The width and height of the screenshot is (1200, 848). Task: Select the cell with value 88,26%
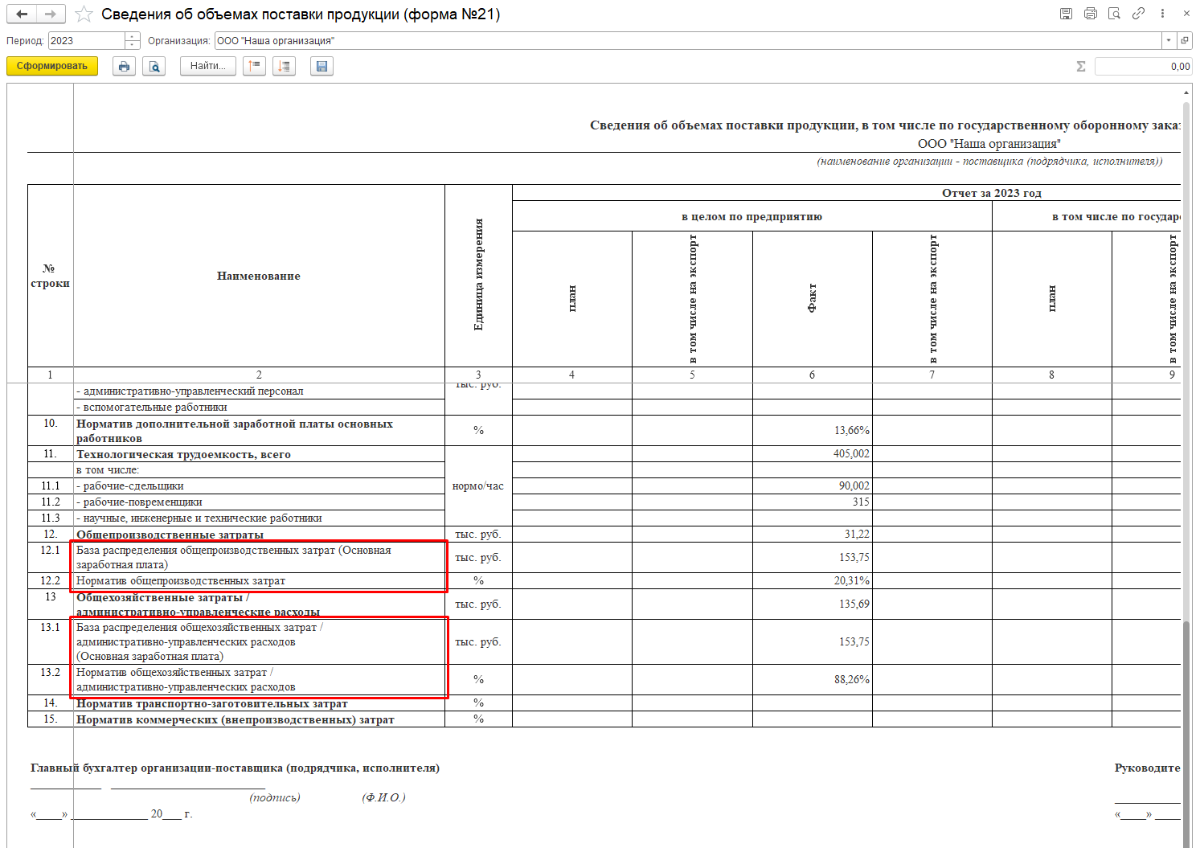tap(812, 680)
